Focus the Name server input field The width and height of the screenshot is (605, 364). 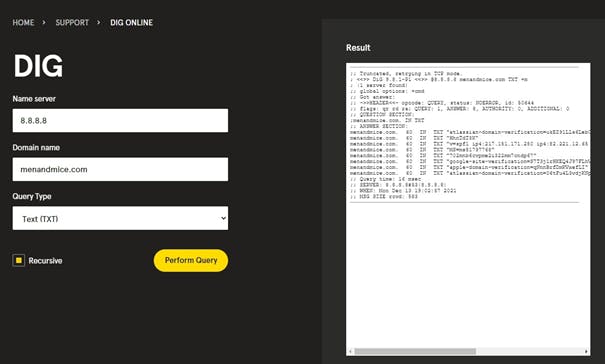(x=120, y=120)
